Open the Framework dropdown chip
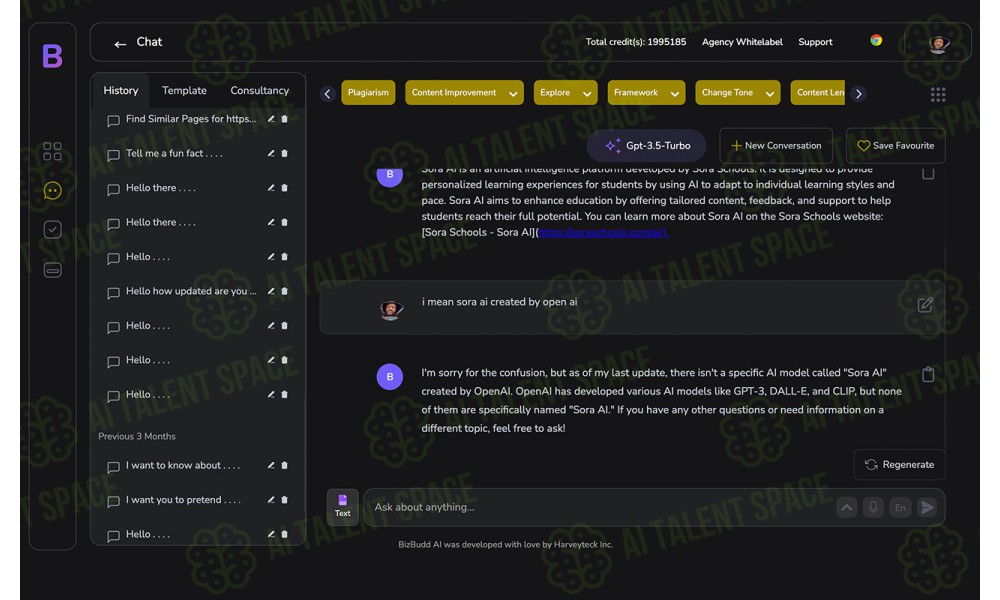Viewport: 1000px width, 600px height. [x=646, y=93]
